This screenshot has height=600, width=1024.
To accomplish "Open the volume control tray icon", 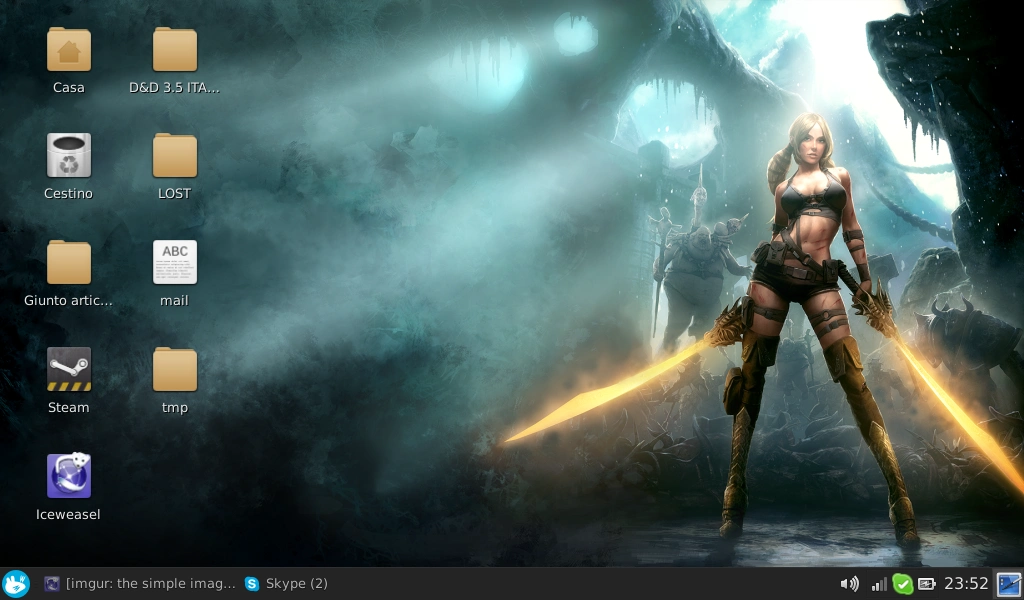I will 849,584.
